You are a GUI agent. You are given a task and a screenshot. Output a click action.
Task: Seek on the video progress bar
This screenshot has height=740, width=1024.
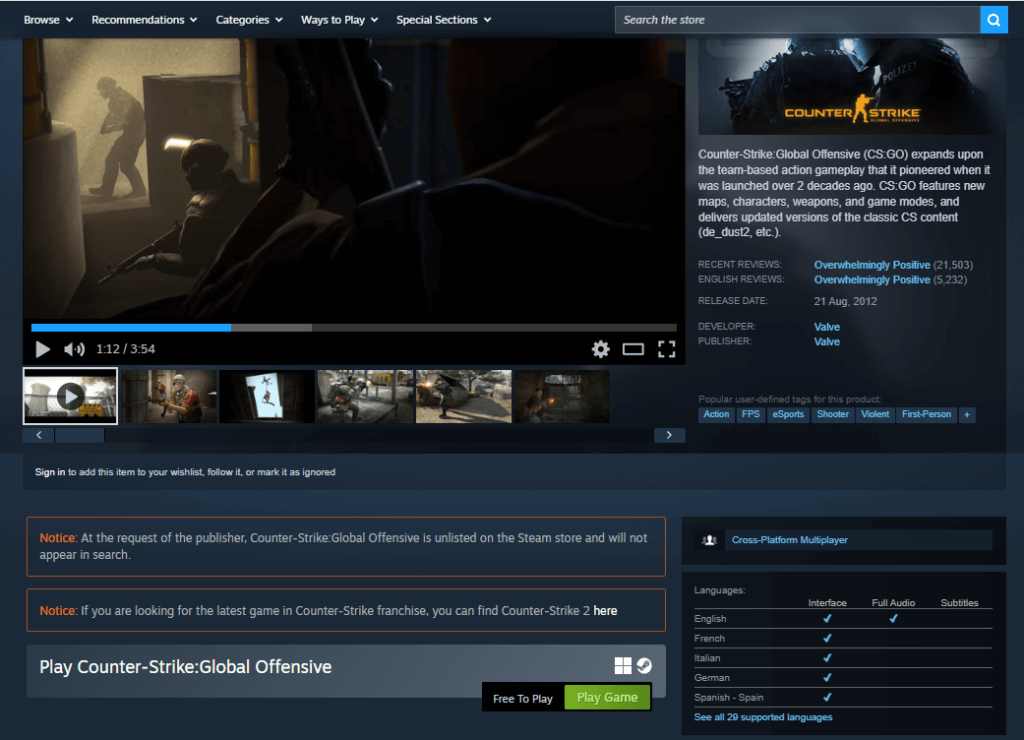click(354, 328)
